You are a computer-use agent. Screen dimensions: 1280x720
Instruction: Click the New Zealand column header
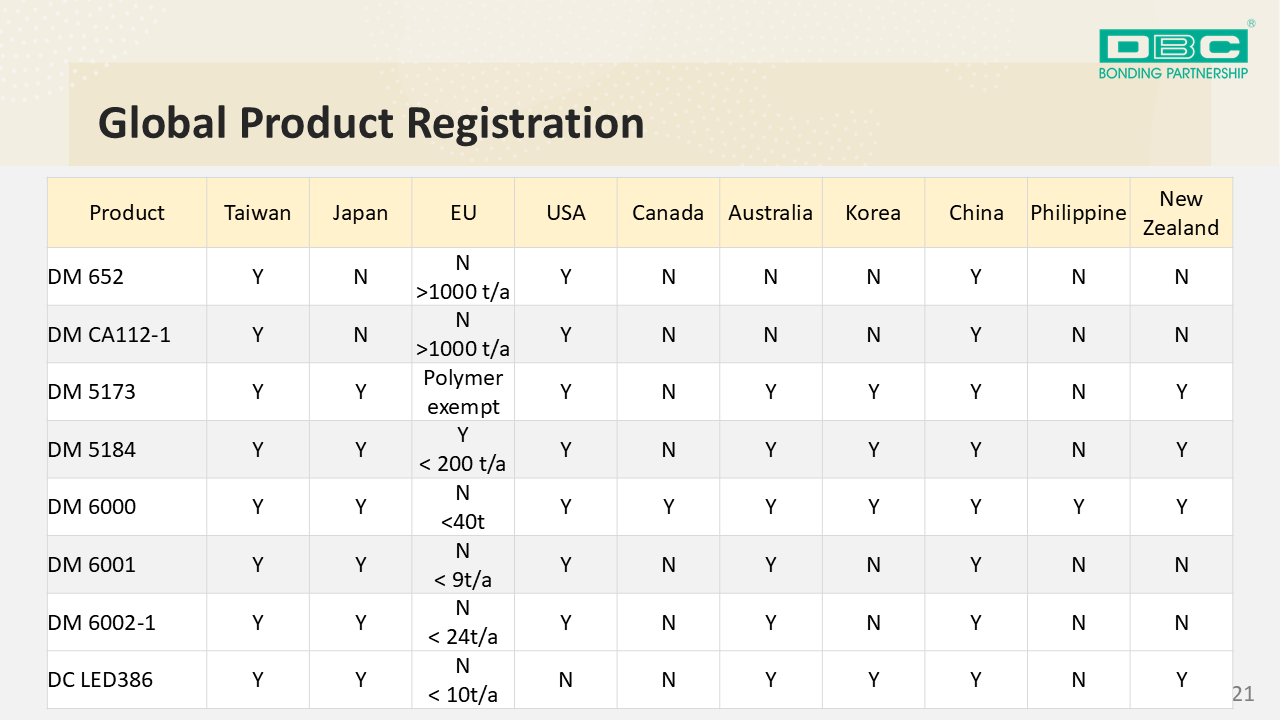[1180, 213]
